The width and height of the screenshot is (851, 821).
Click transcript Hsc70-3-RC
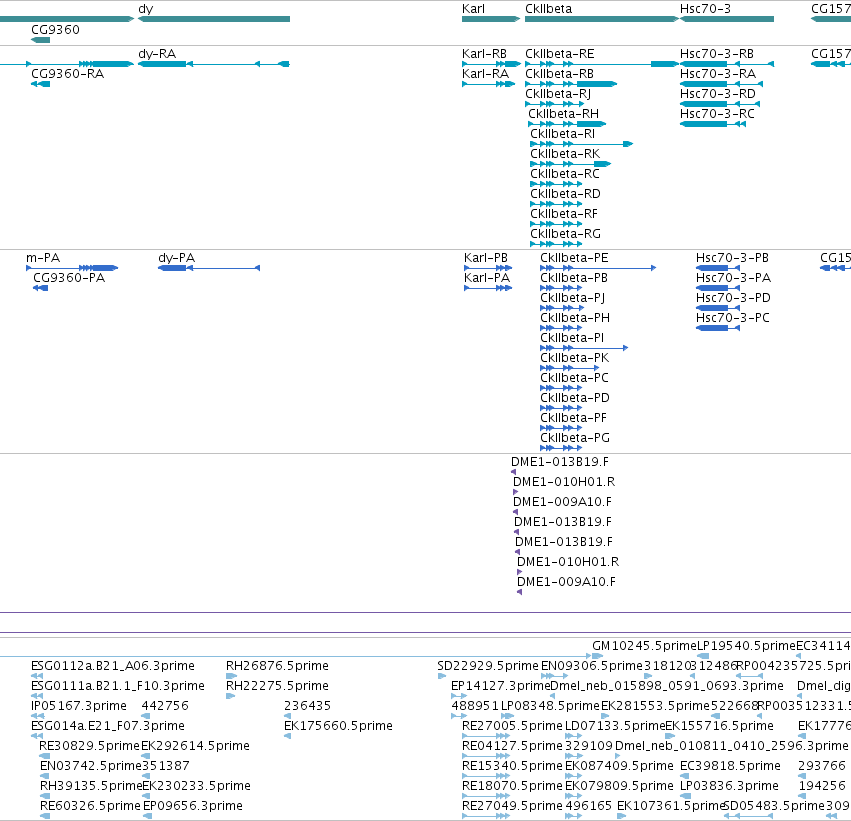coord(713,124)
